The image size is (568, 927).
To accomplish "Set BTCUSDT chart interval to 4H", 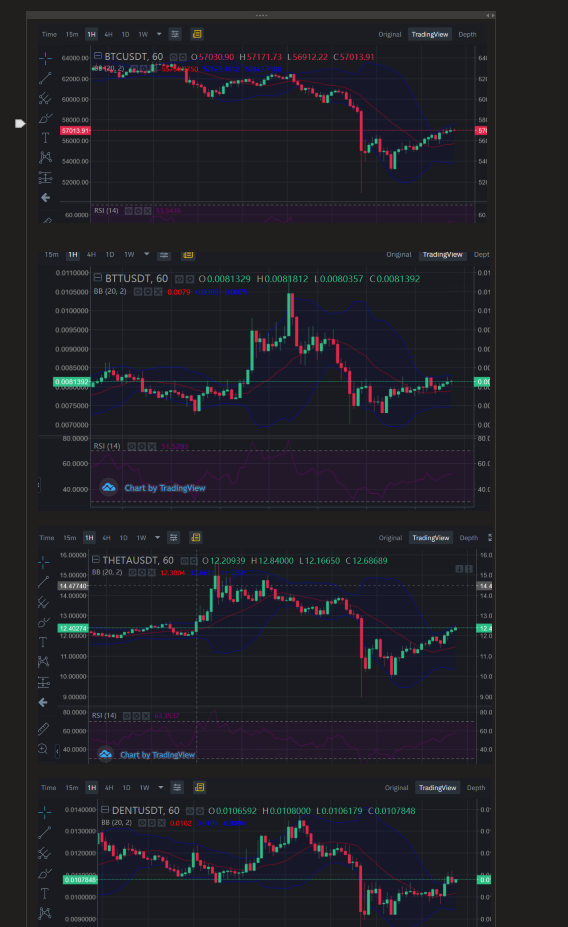I will (108, 34).
